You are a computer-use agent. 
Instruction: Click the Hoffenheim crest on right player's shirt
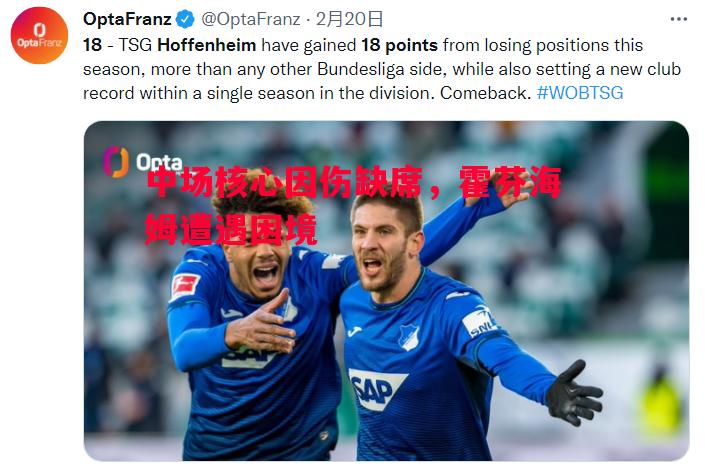[x=409, y=337]
